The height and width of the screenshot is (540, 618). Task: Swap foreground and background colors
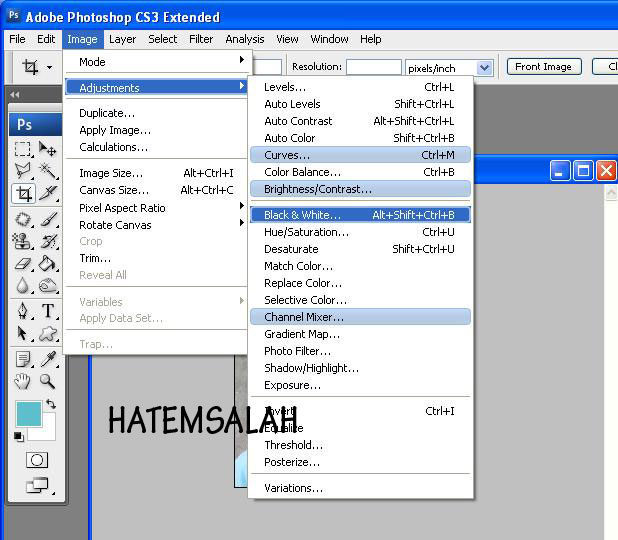click(51, 404)
